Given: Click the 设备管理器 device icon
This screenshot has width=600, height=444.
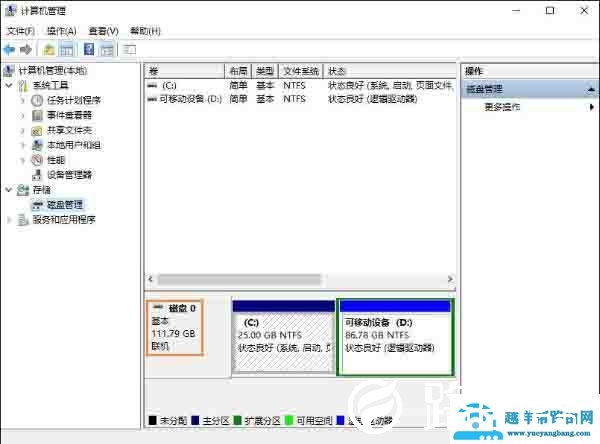Looking at the screenshot, I should (37, 175).
